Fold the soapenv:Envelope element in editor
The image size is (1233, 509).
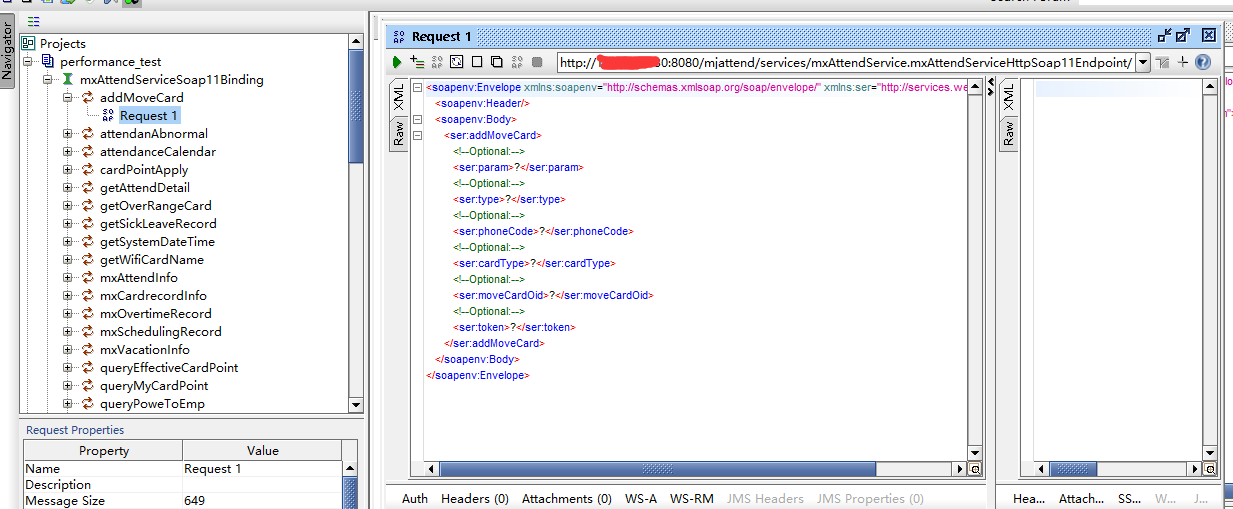tap(417, 87)
